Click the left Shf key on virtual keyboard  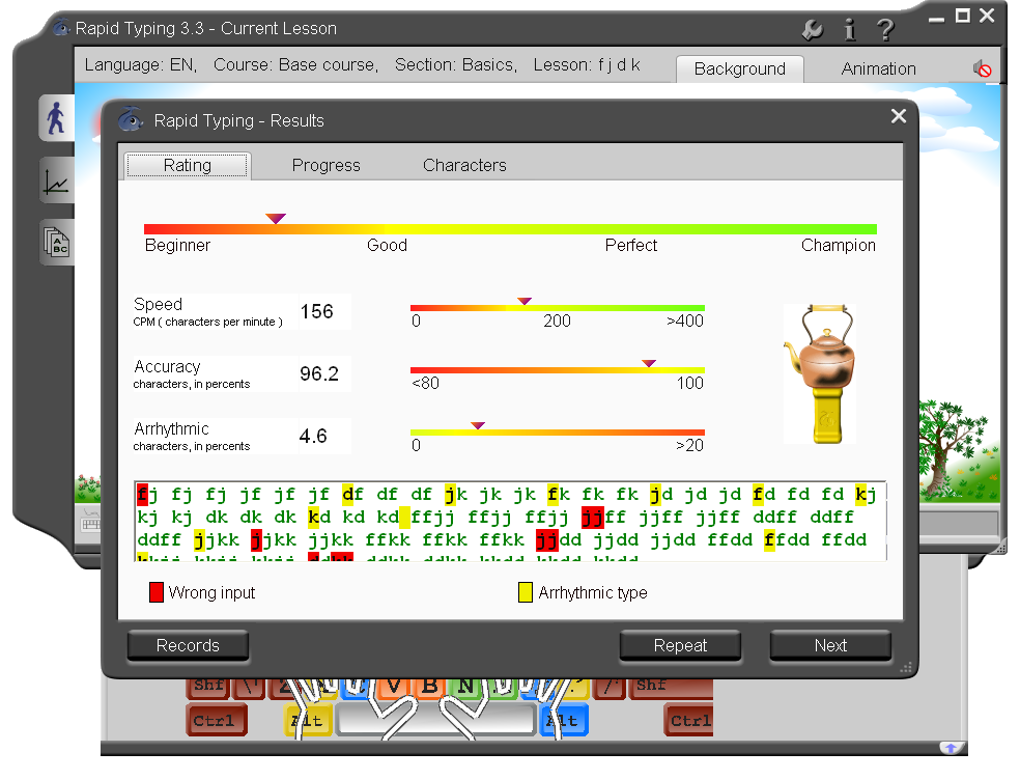coord(208,687)
